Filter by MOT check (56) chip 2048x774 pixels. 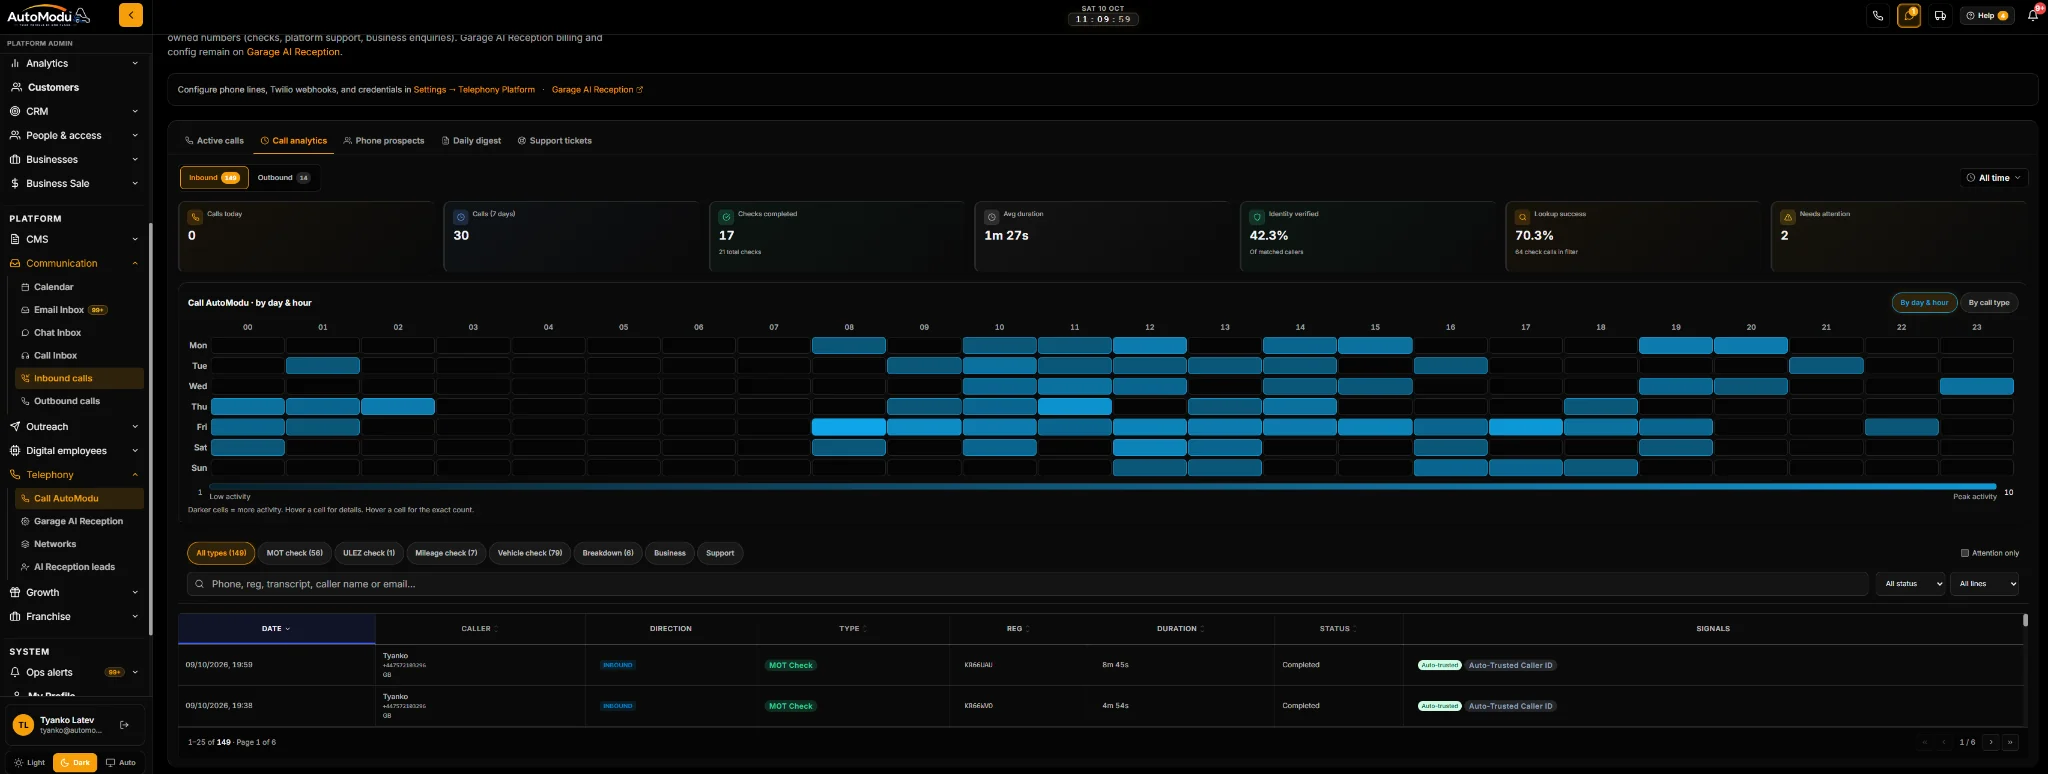pyautogui.click(x=295, y=553)
